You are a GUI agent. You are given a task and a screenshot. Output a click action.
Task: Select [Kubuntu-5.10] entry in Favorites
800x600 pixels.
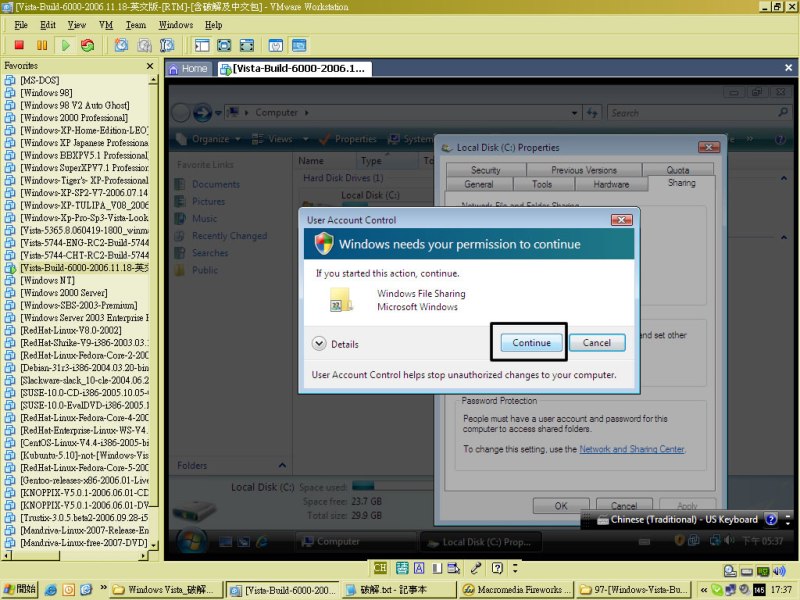pyautogui.click(x=84, y=456)
